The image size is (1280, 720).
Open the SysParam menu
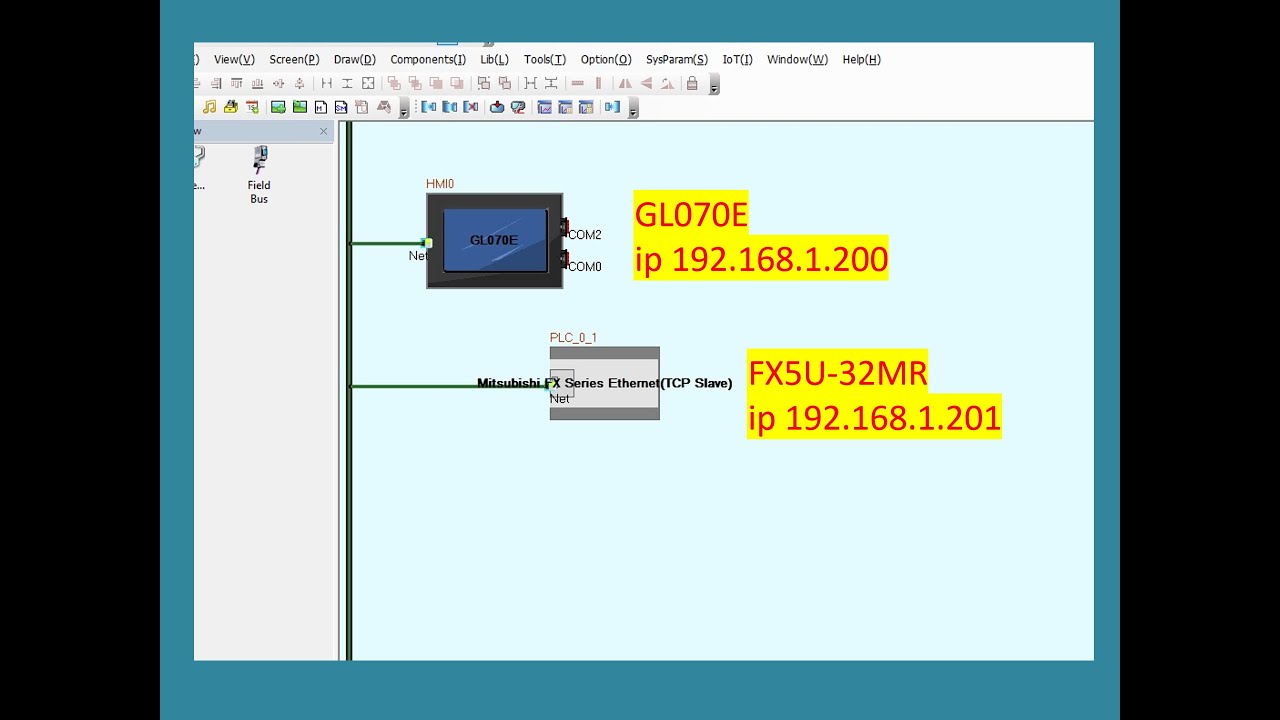pos(676,60)
